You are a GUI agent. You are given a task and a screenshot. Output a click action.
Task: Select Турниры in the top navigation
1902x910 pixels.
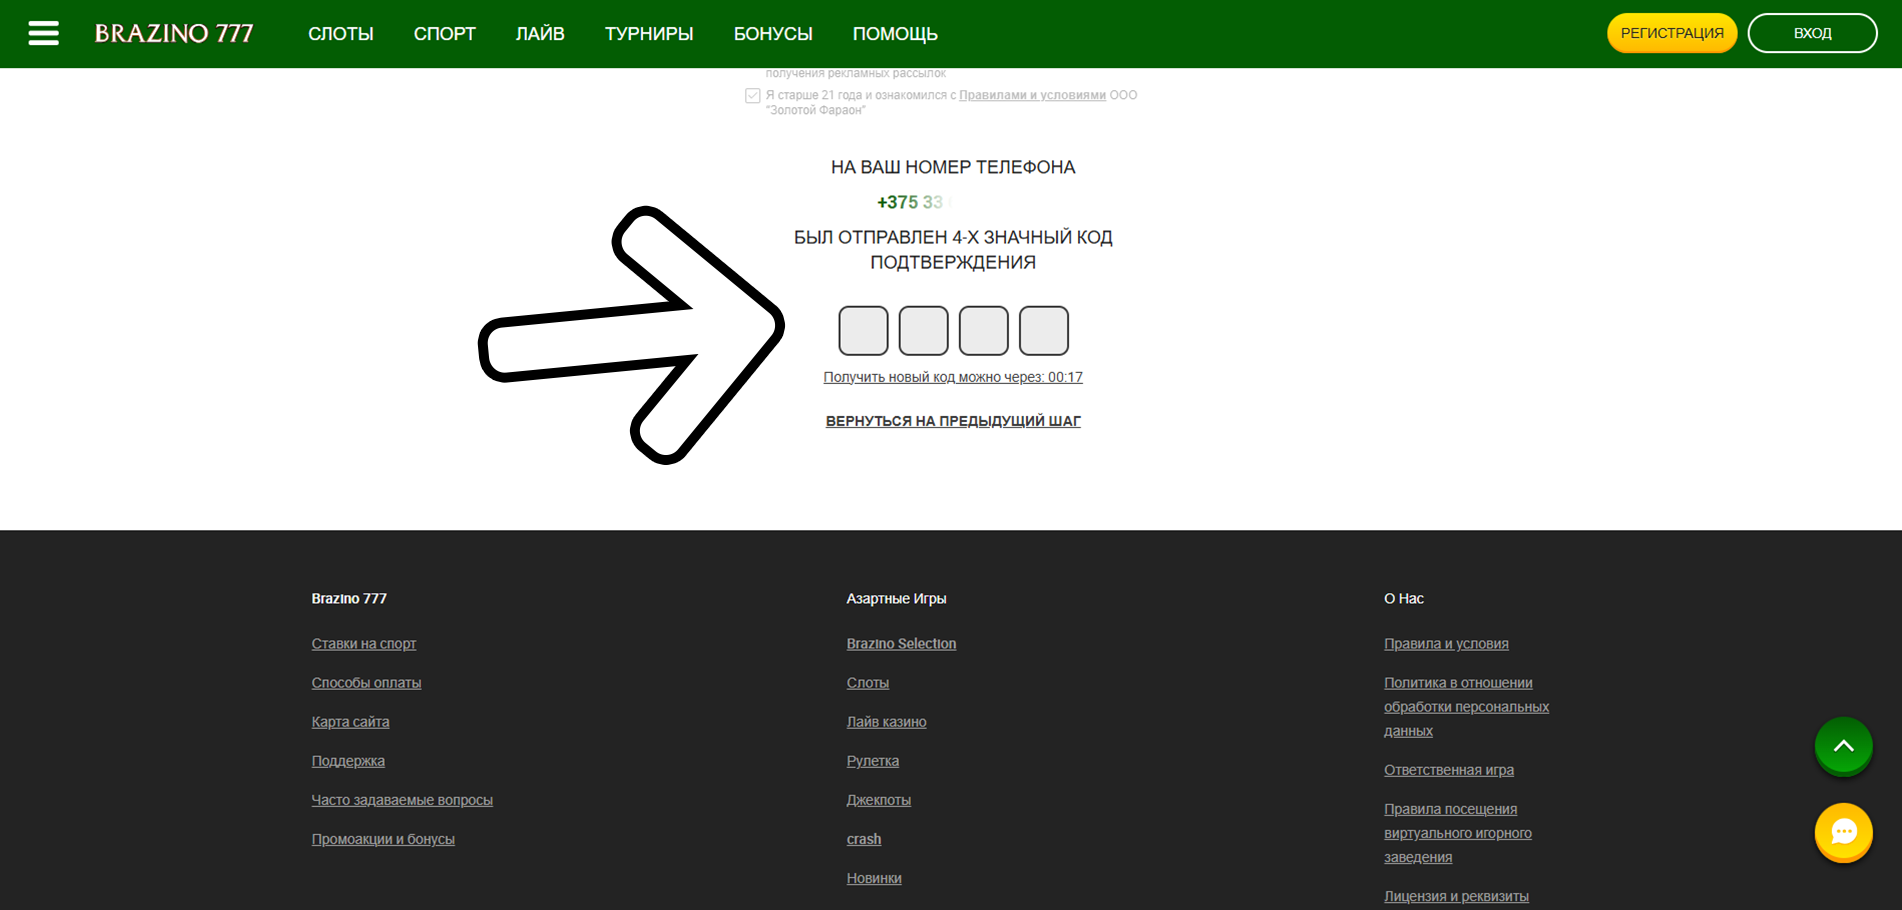[649, 34]
